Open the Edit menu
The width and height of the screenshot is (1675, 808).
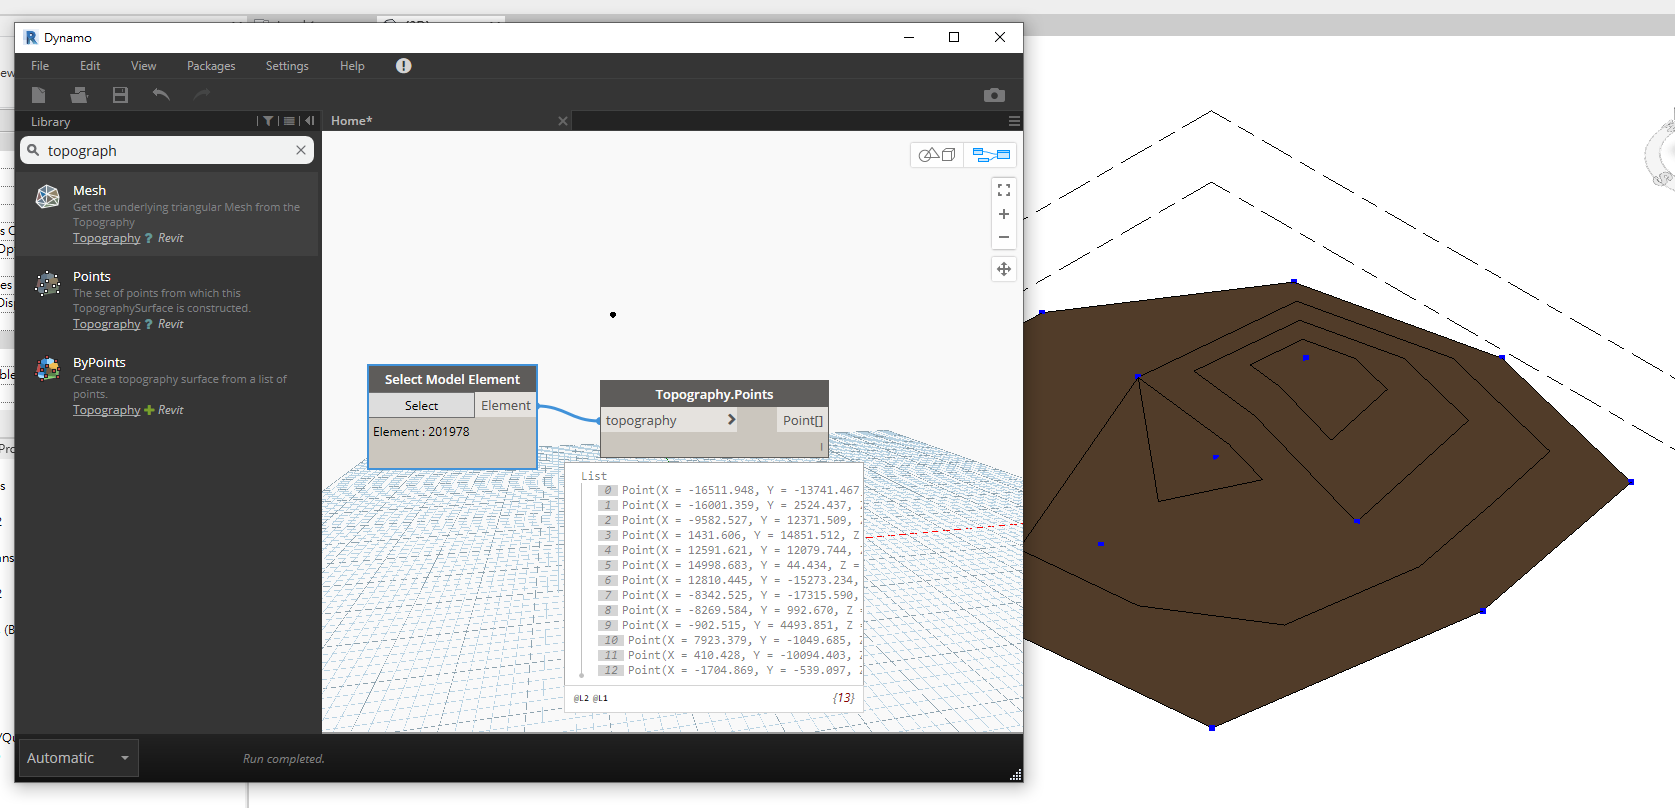coord(90,66)
